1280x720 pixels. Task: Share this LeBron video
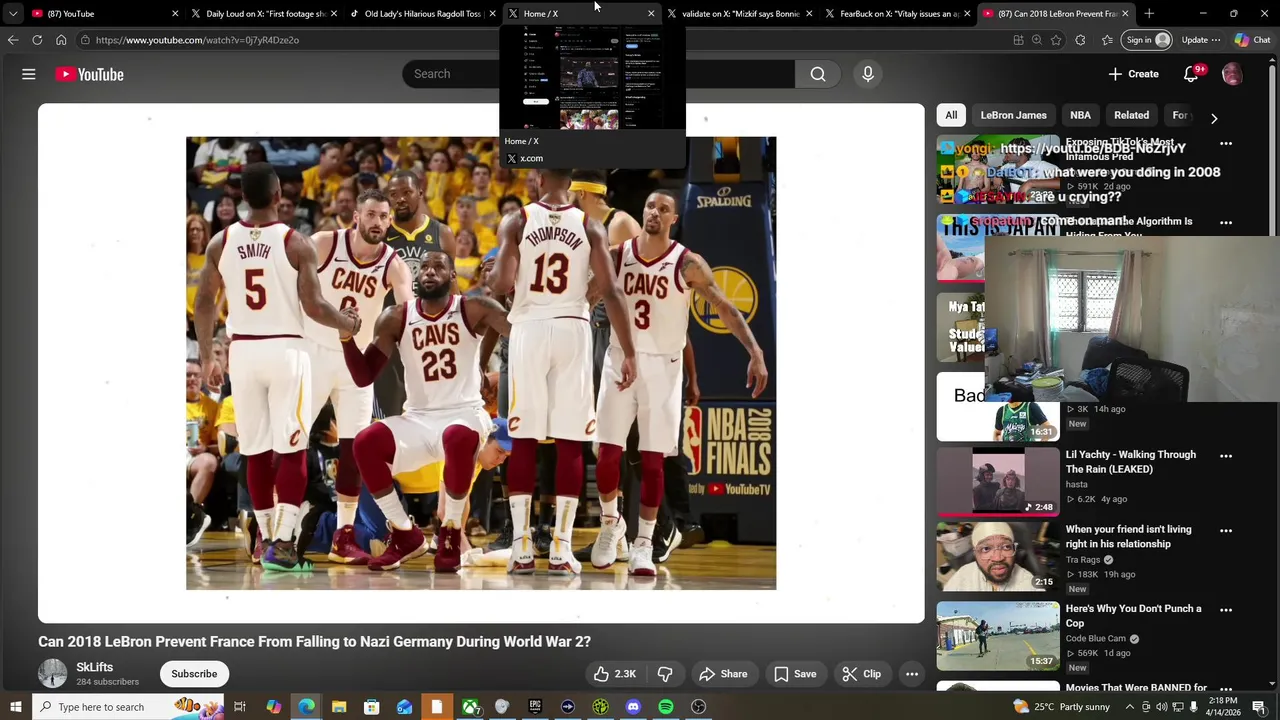[x=723, y=674]
